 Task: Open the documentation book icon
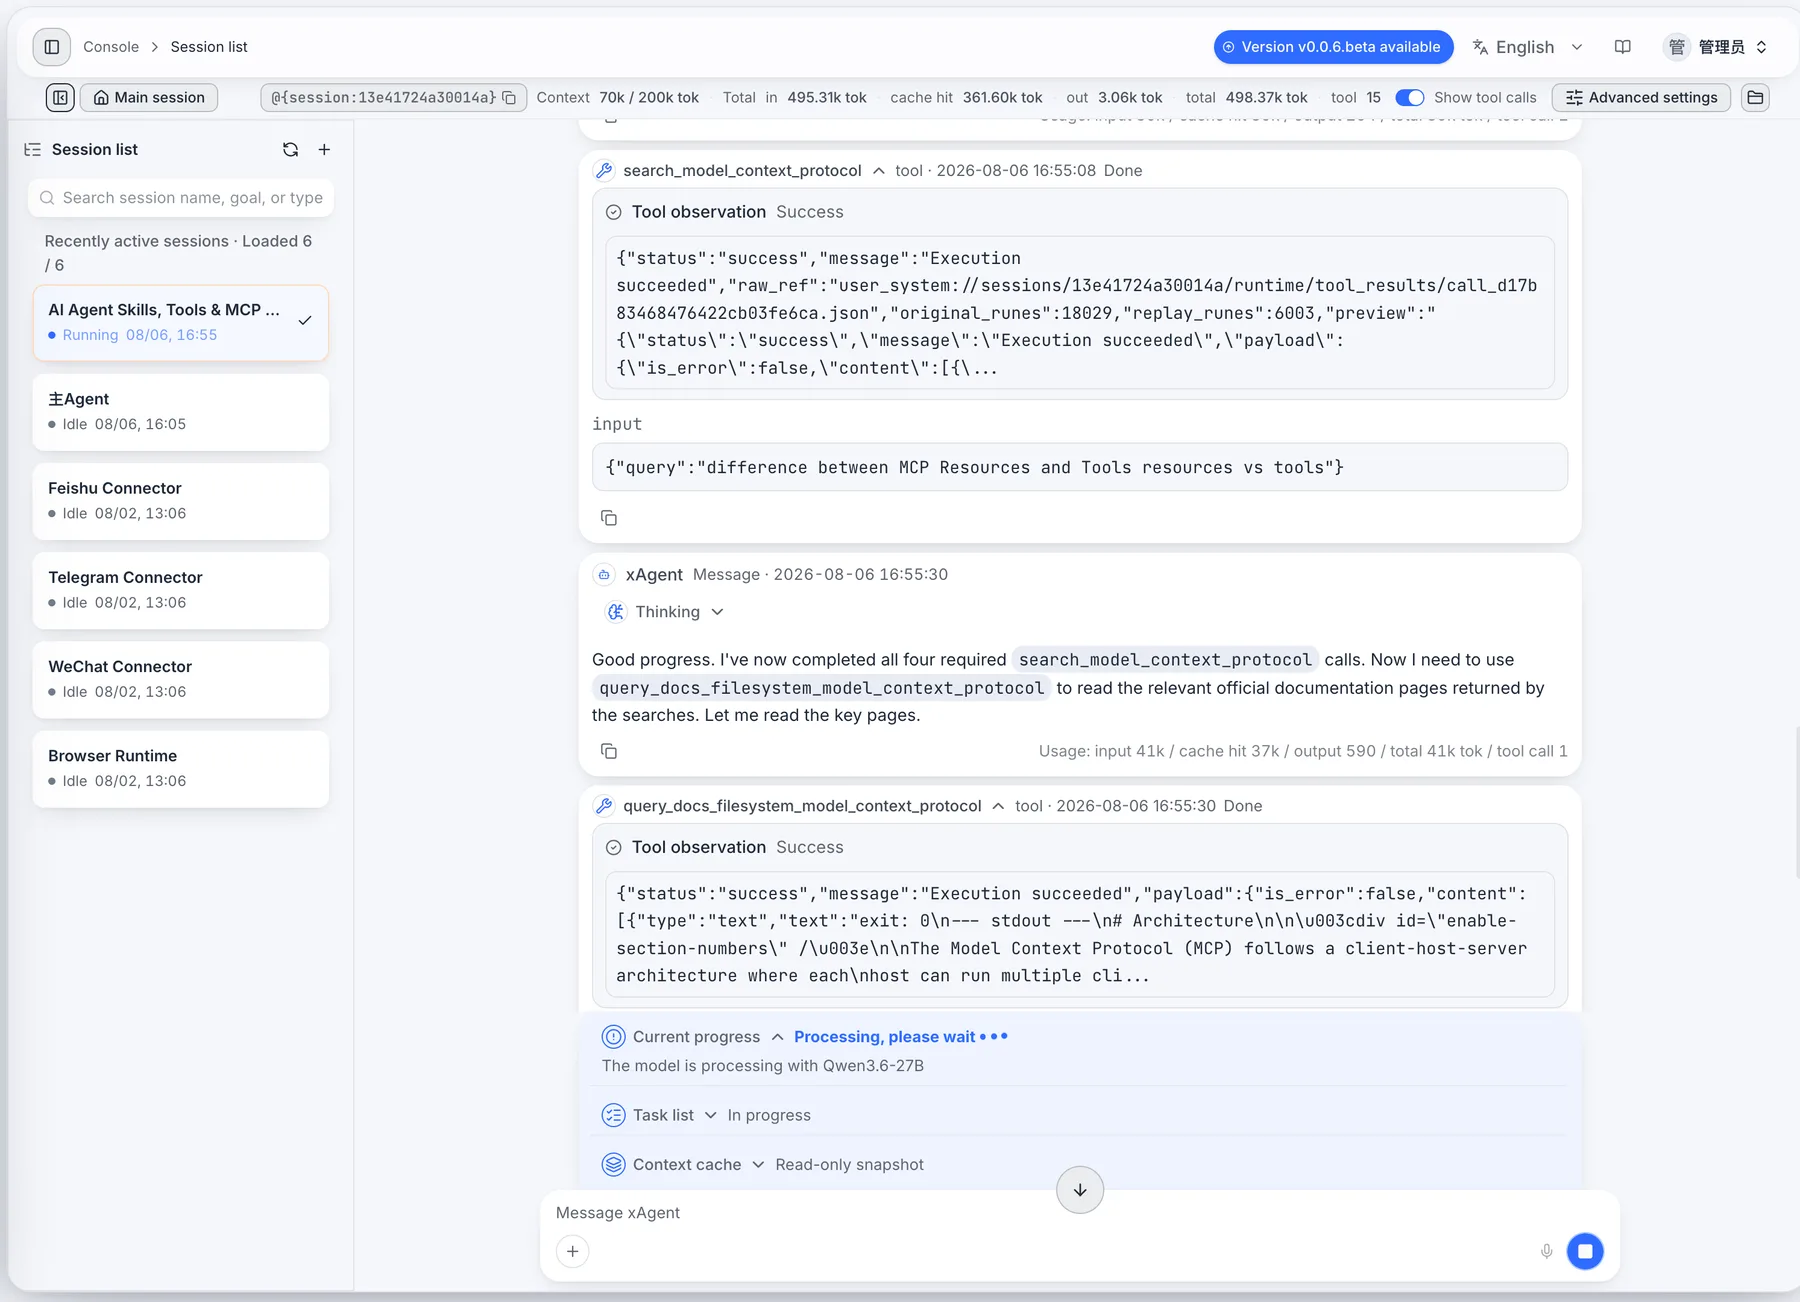1623,47
